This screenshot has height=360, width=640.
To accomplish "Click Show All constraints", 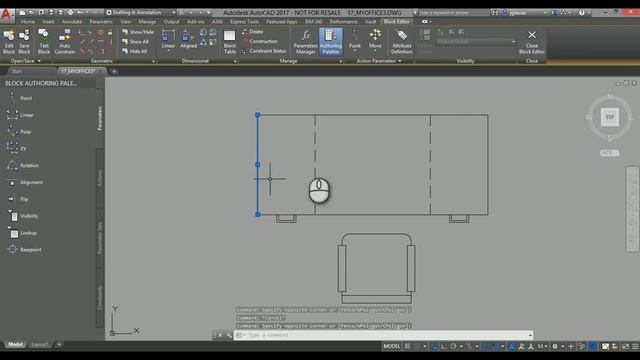I will pyautogui.click(x=135, y=42).
